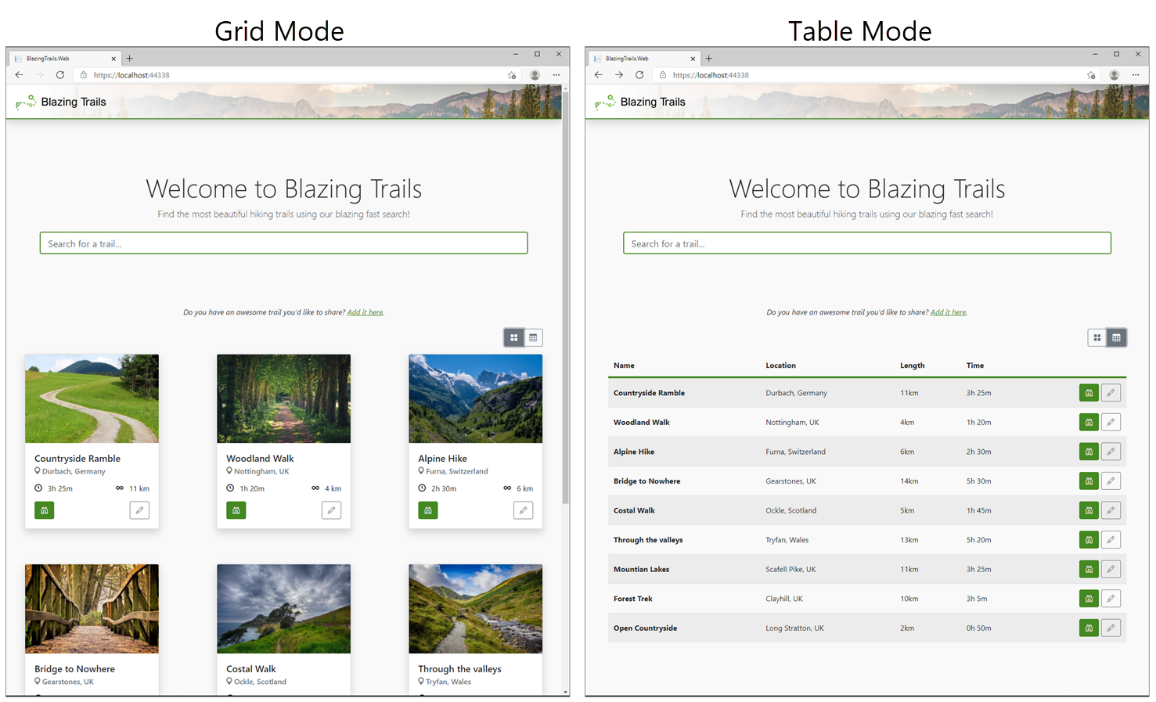The width and height of the screenshot is (1156, 702).
Task: Select the view icon for Countryside Ramble row
Action: (x=1089, y=392)
